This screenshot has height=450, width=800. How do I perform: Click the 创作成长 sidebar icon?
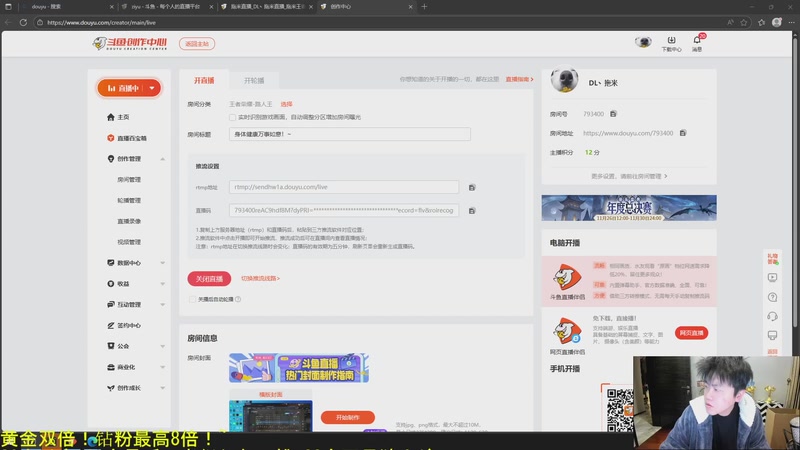pos(111,388)
